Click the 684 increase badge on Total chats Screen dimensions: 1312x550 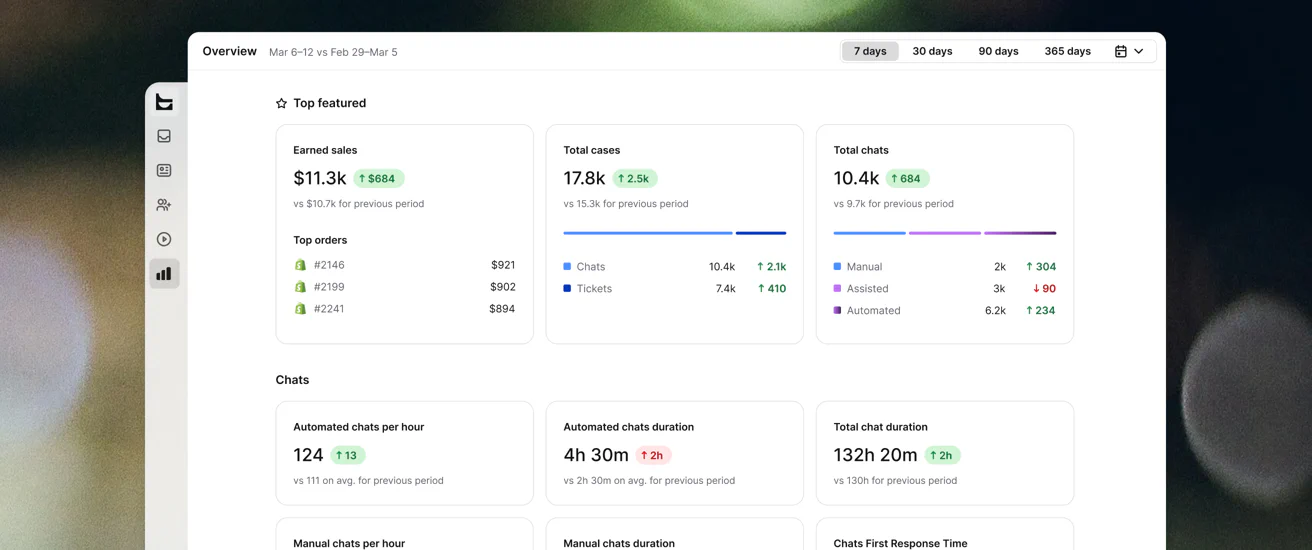(x=906, y=179)
